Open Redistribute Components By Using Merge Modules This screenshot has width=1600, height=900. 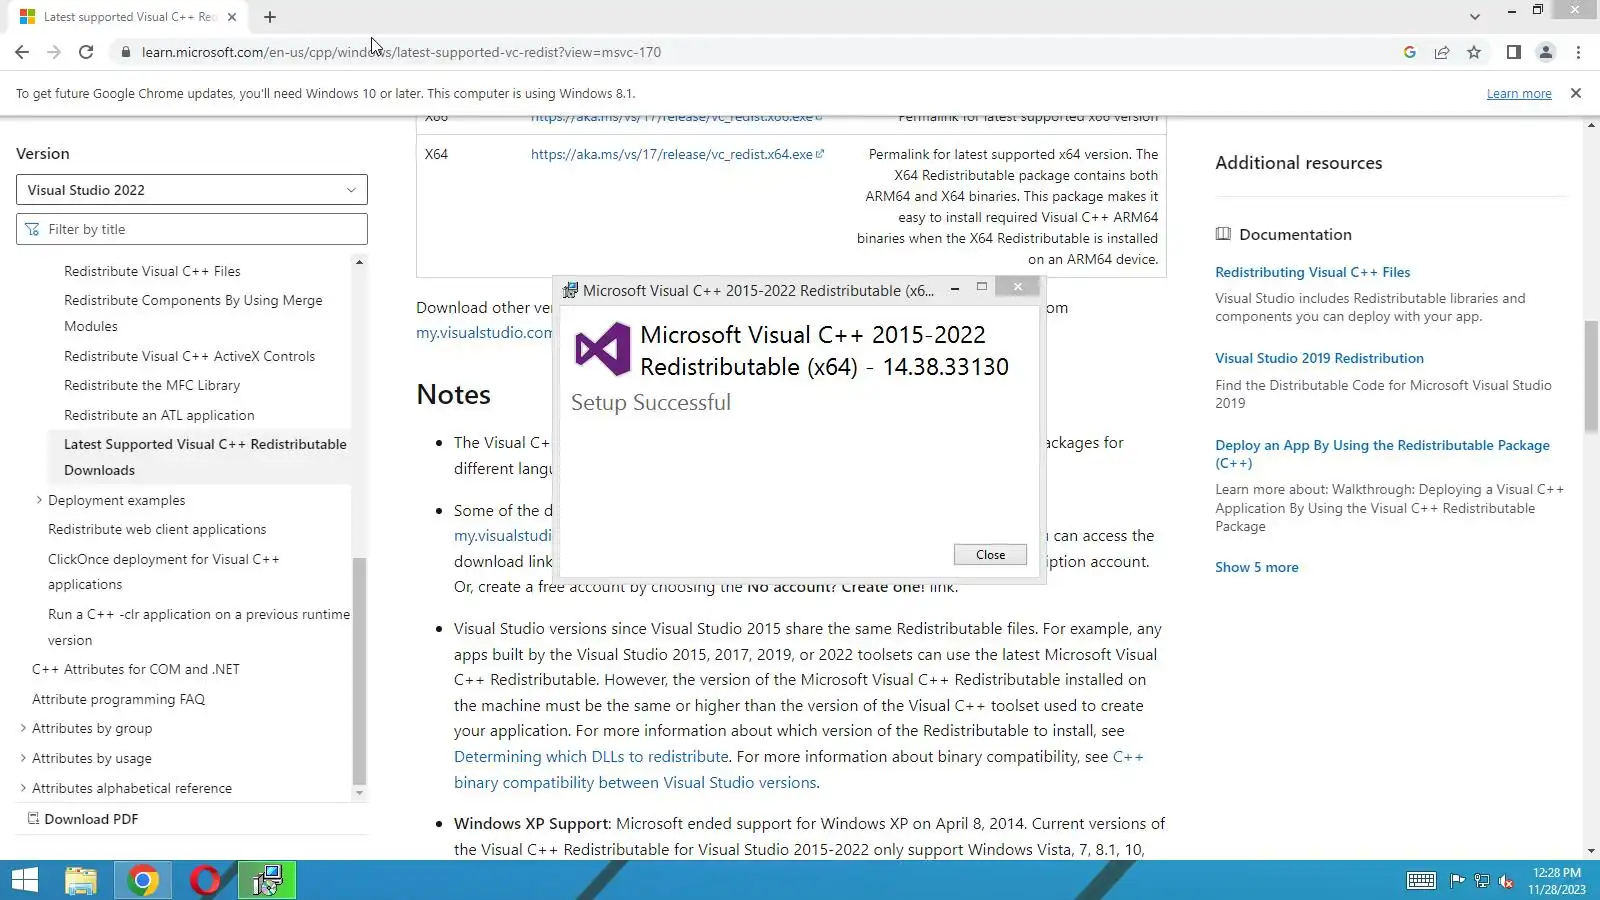(x=193, y=313)
